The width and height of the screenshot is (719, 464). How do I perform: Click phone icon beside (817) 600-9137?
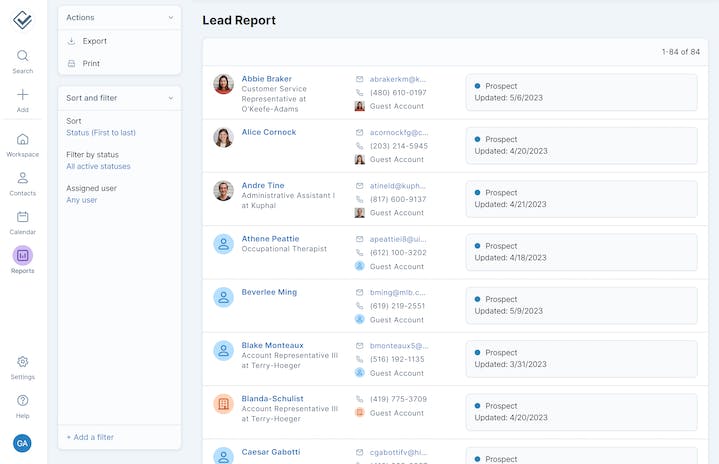pyautogui.click(x=360, y=199)
